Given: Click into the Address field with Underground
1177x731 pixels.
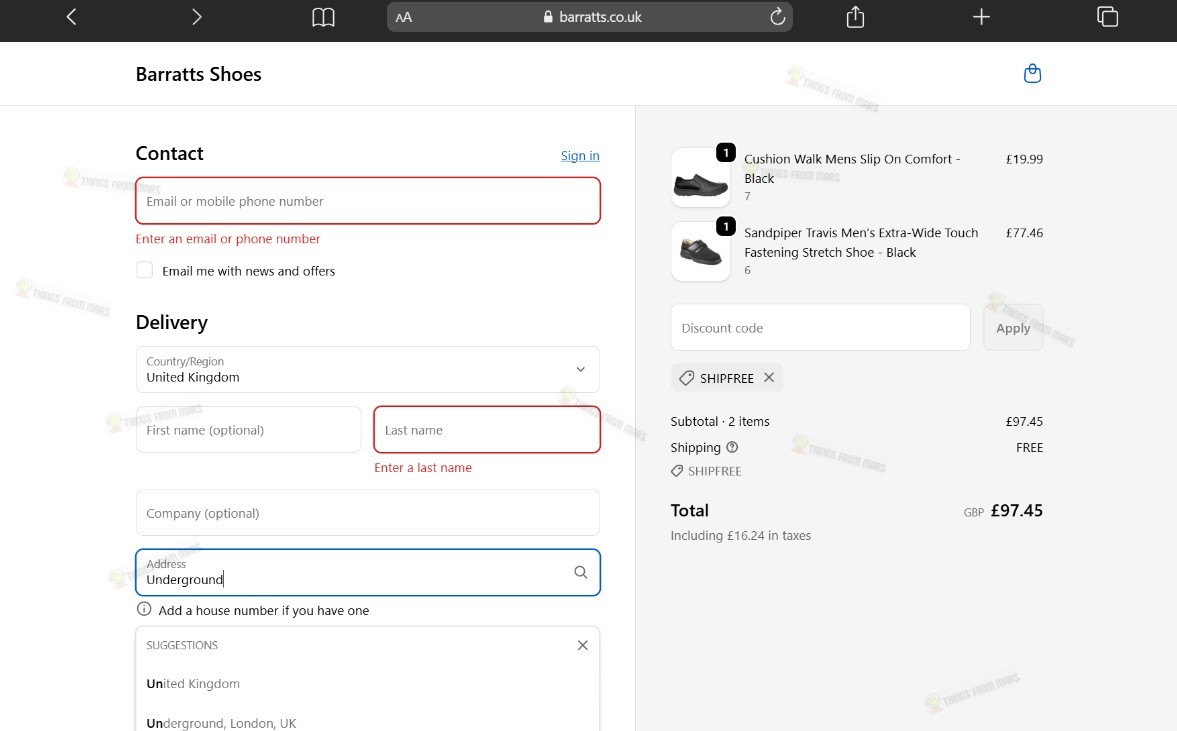Looking at the screenshot, I should coord(368,573).
